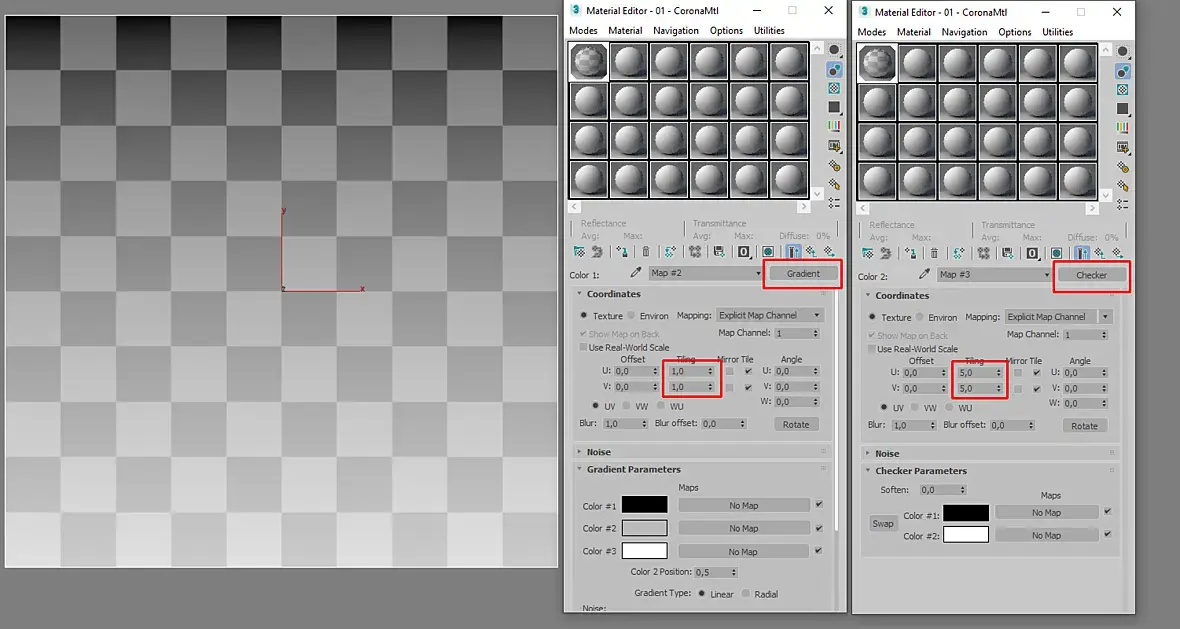Click Gradient Color #1 black swatch

click(x=644, y=505)
